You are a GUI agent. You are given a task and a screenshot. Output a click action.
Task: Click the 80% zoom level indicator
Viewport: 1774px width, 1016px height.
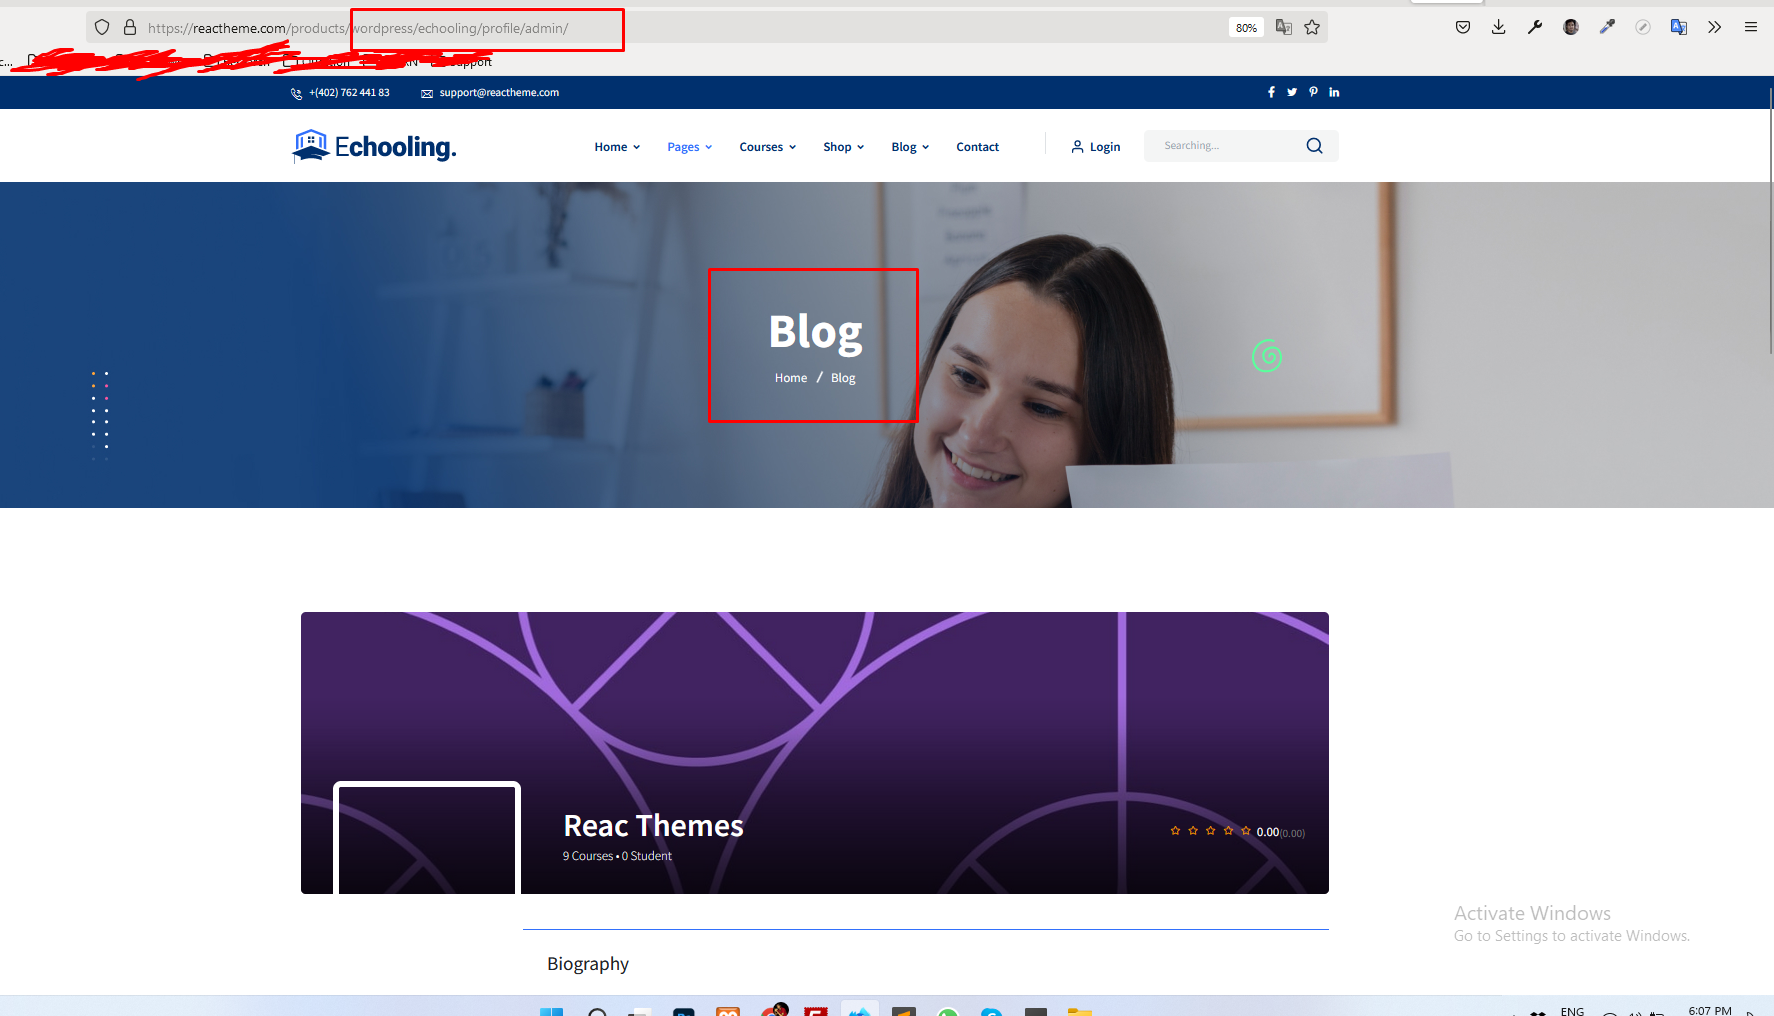[x=1246, y=28]
